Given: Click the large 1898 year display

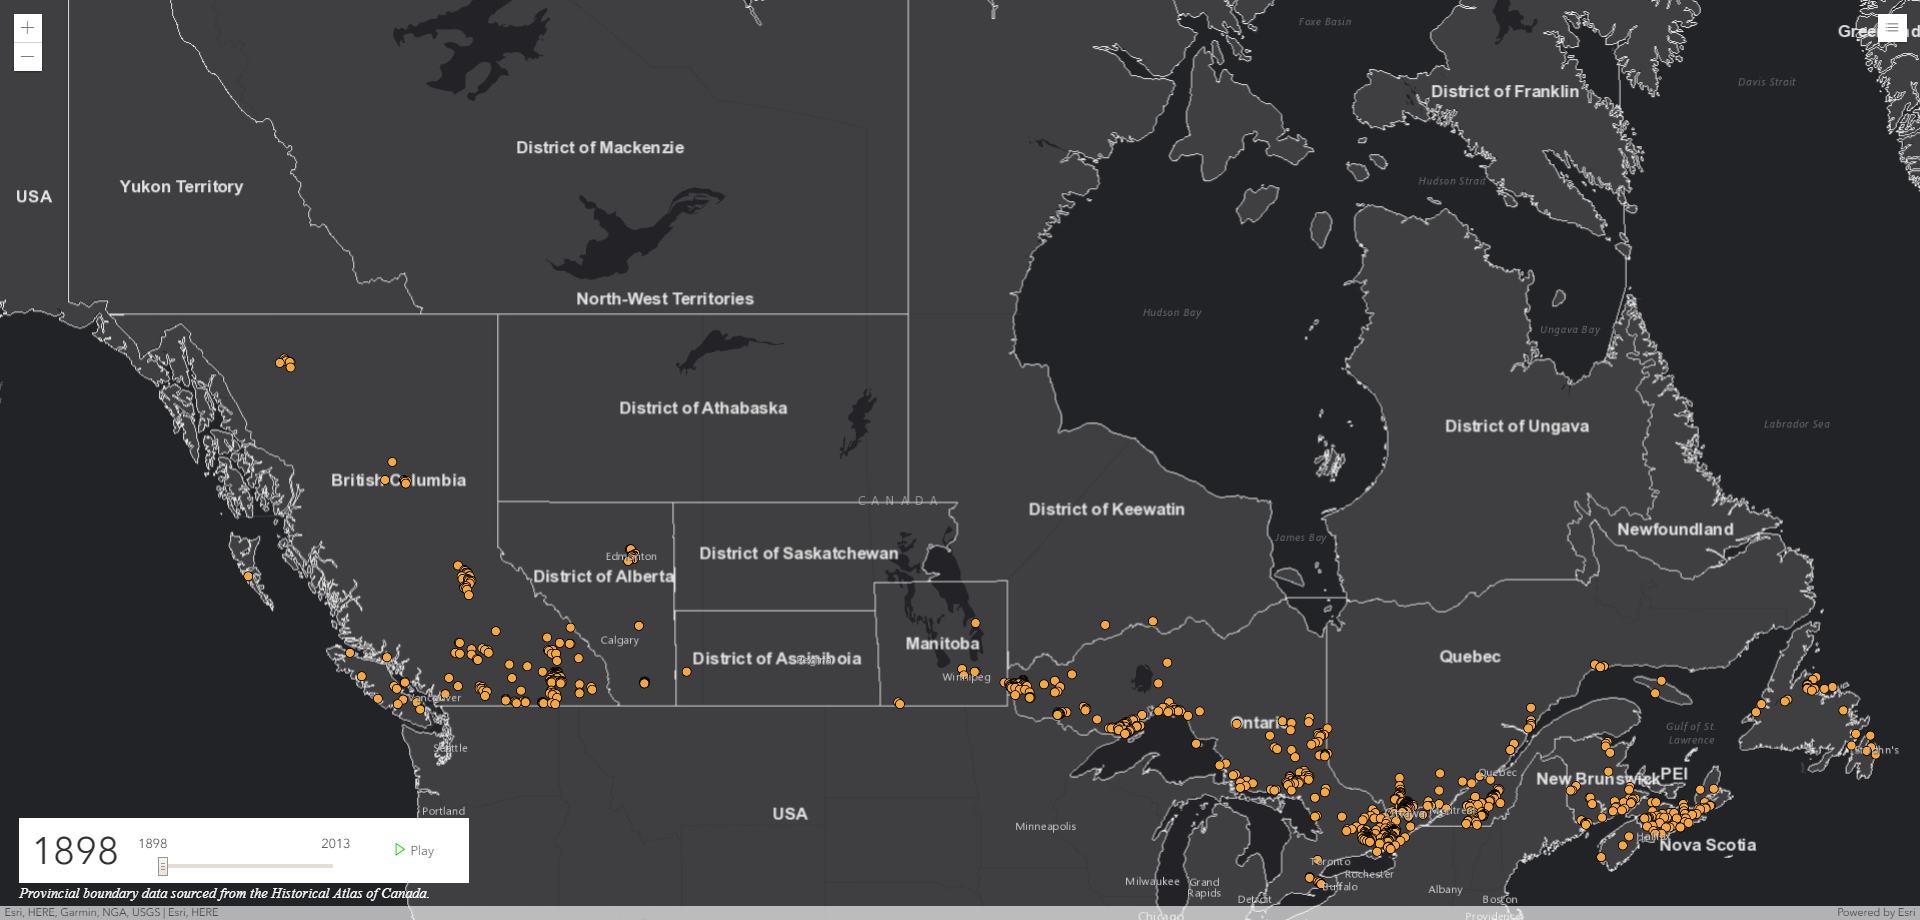Looking at the screenshot, I should 76,851.
